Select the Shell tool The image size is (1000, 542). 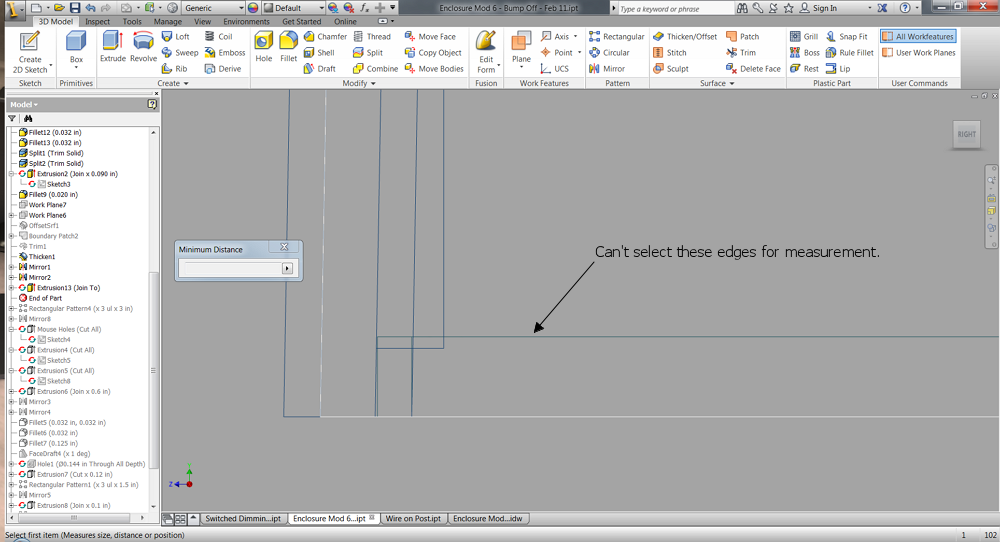(319, 52)
